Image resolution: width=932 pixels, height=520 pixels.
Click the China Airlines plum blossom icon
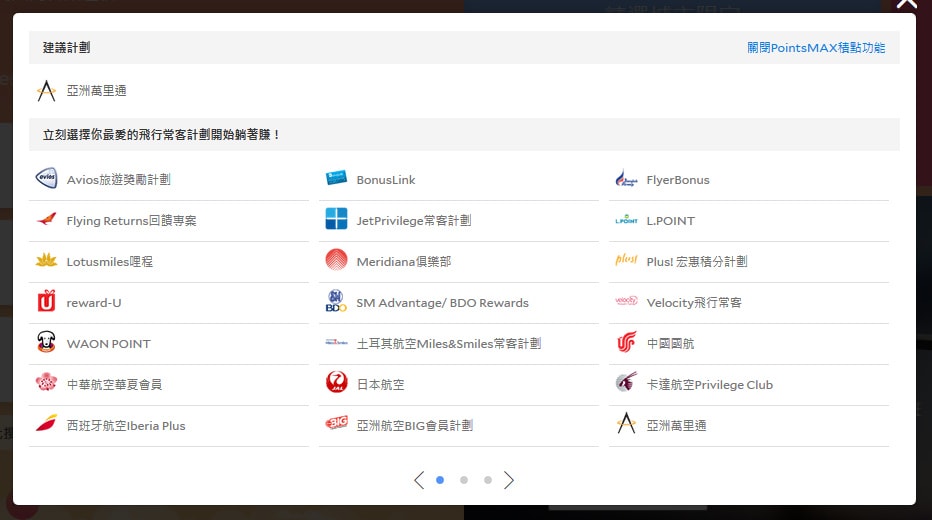[x=46, y=382]
